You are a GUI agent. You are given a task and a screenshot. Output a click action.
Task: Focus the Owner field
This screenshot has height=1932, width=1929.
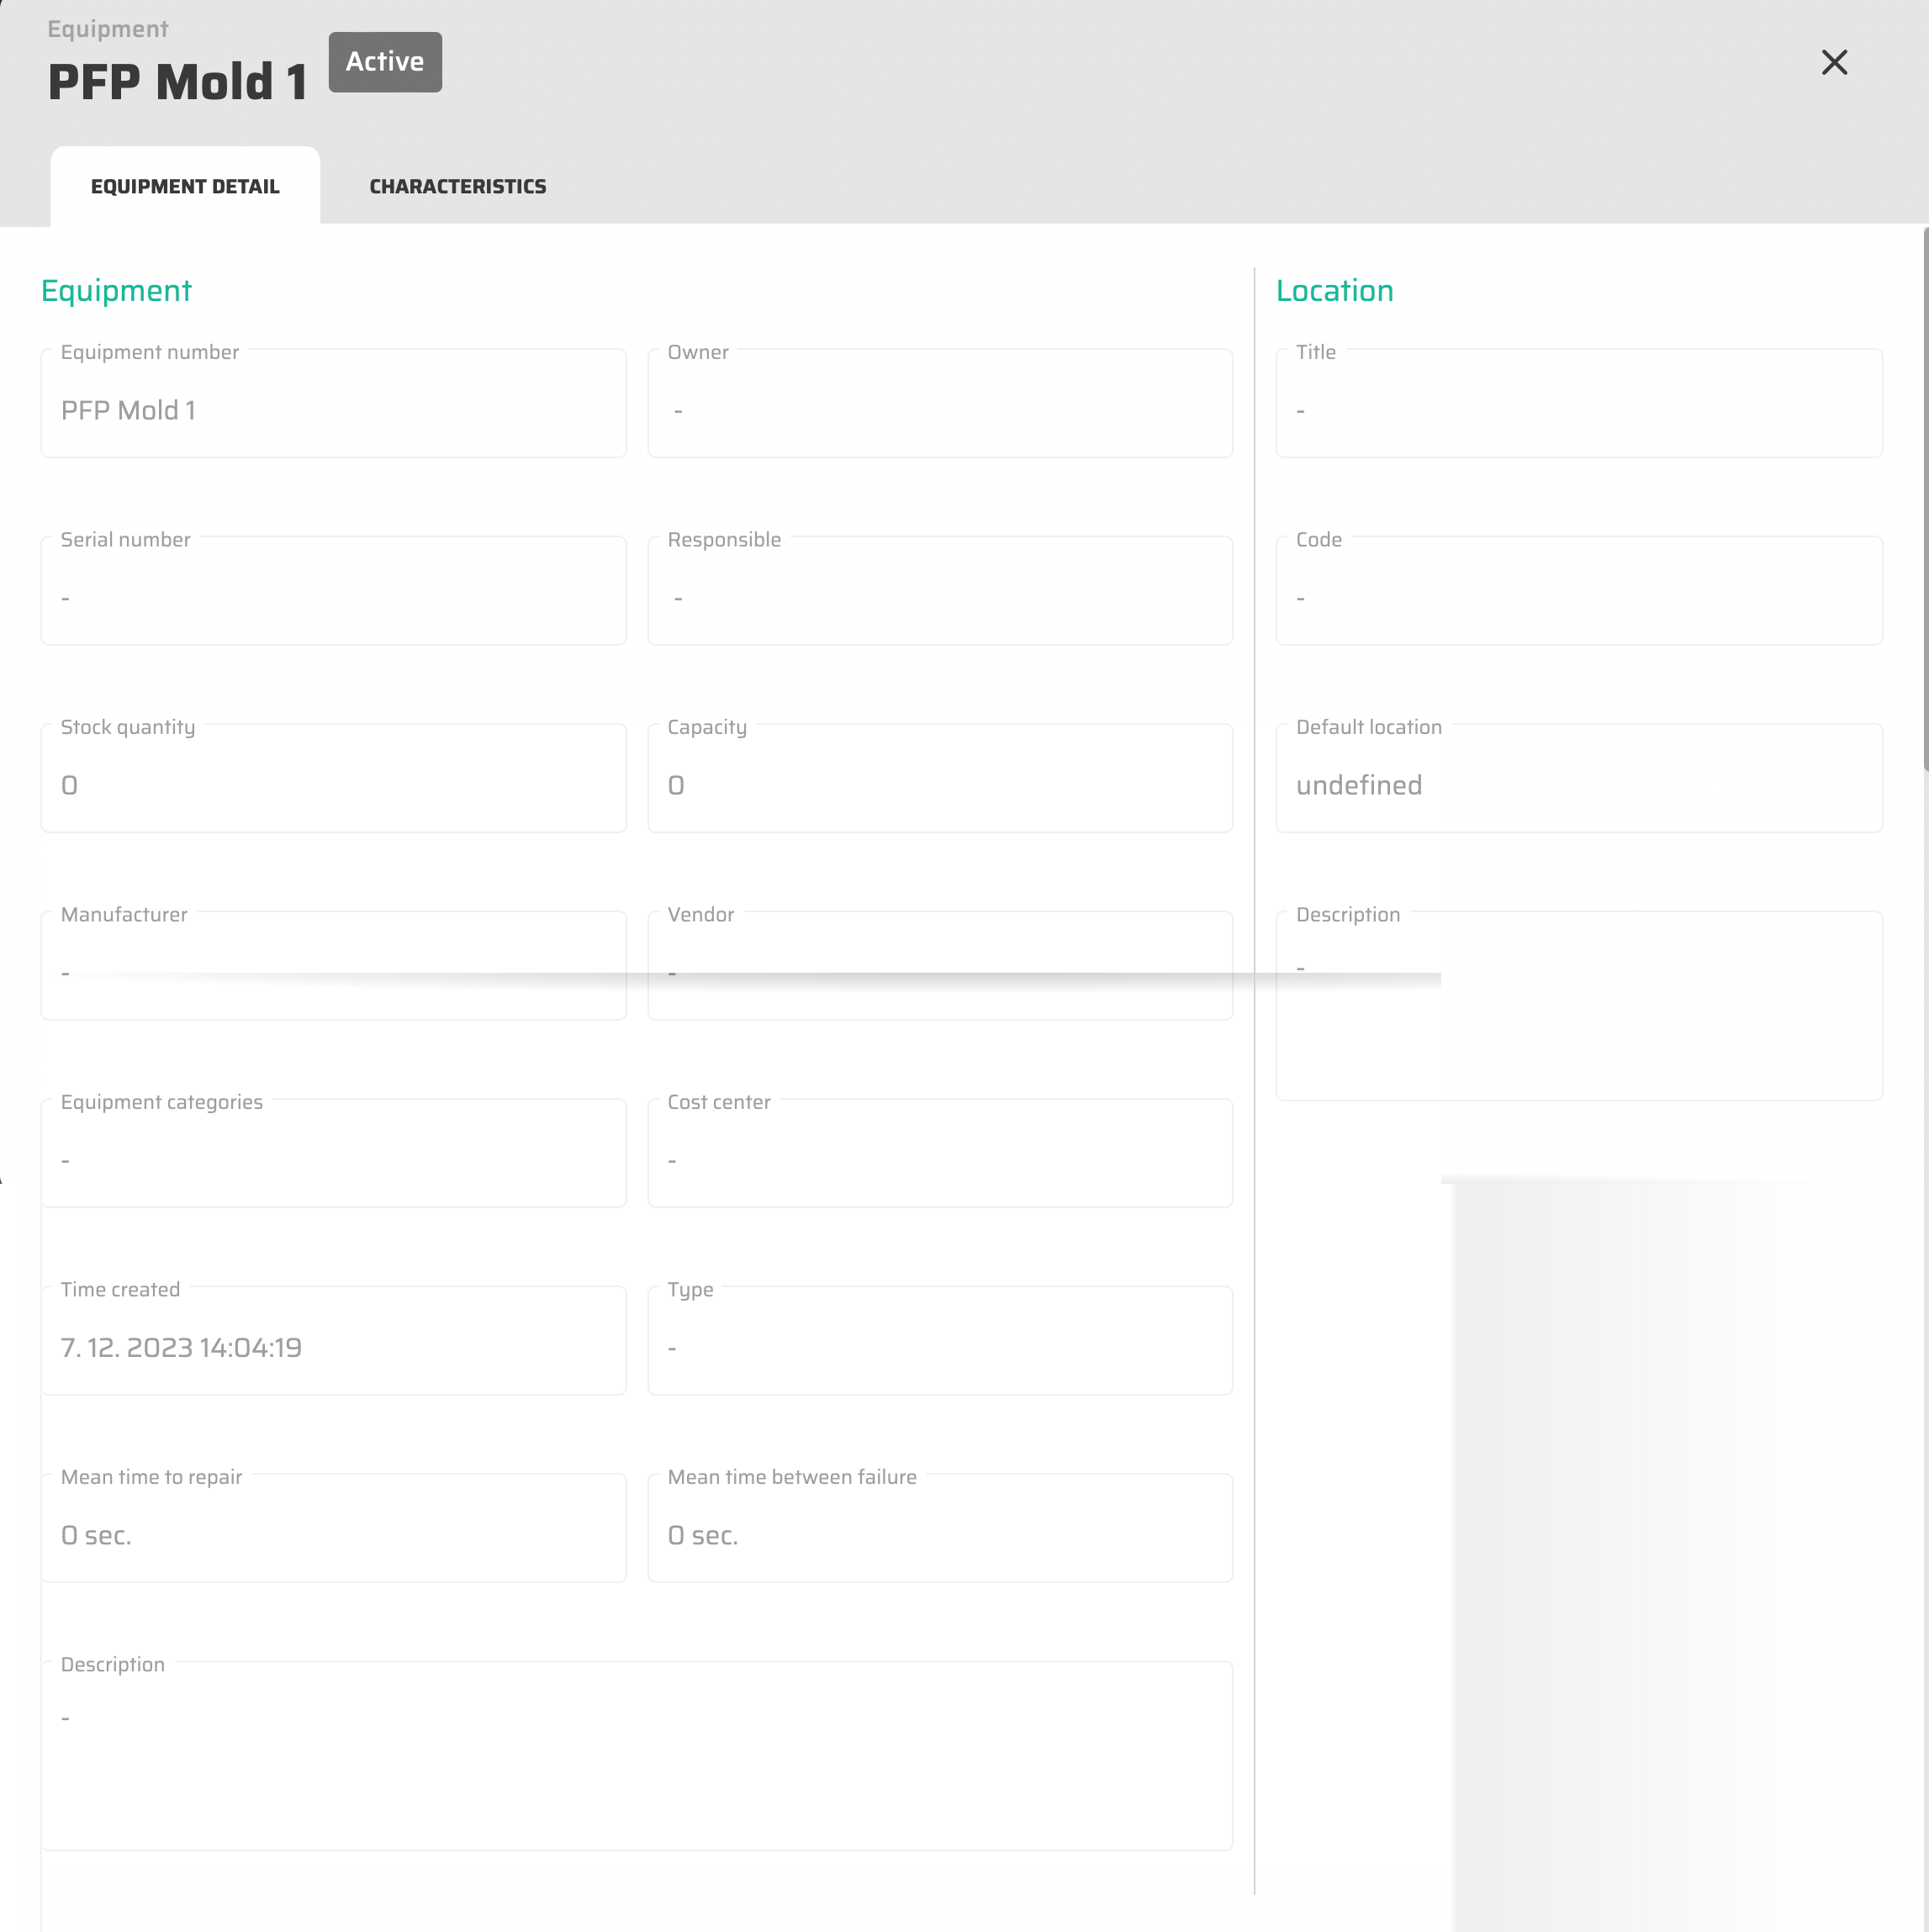[939, 409]
